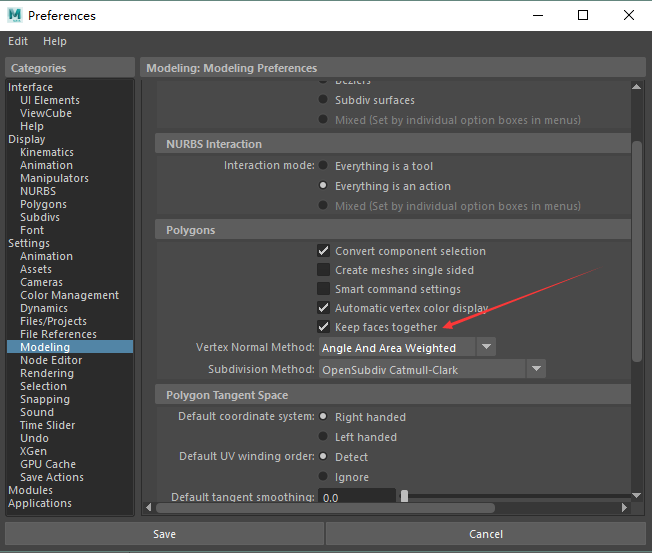Select Everything is a tool radio
The height and width of the screenshot is (553, 652).
[x=323, y=165]
